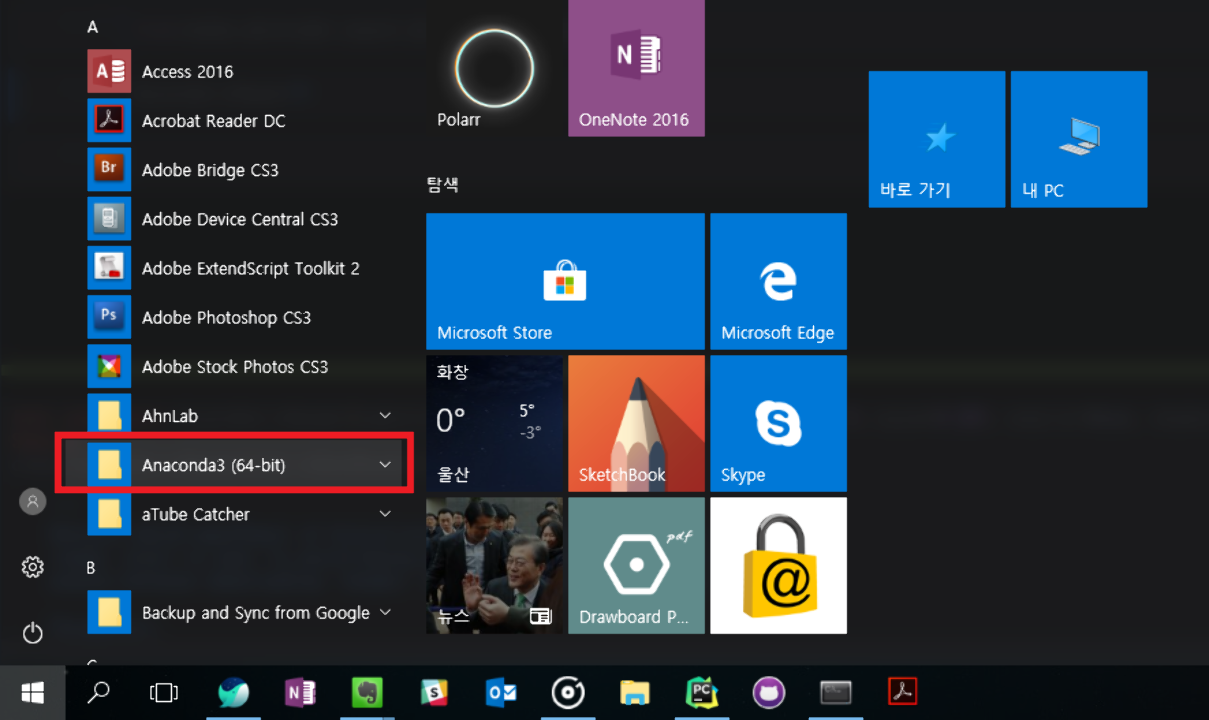Open Task View on the taskbar
This screenshot has height=720, width=1209.
[x=163, y=692]
